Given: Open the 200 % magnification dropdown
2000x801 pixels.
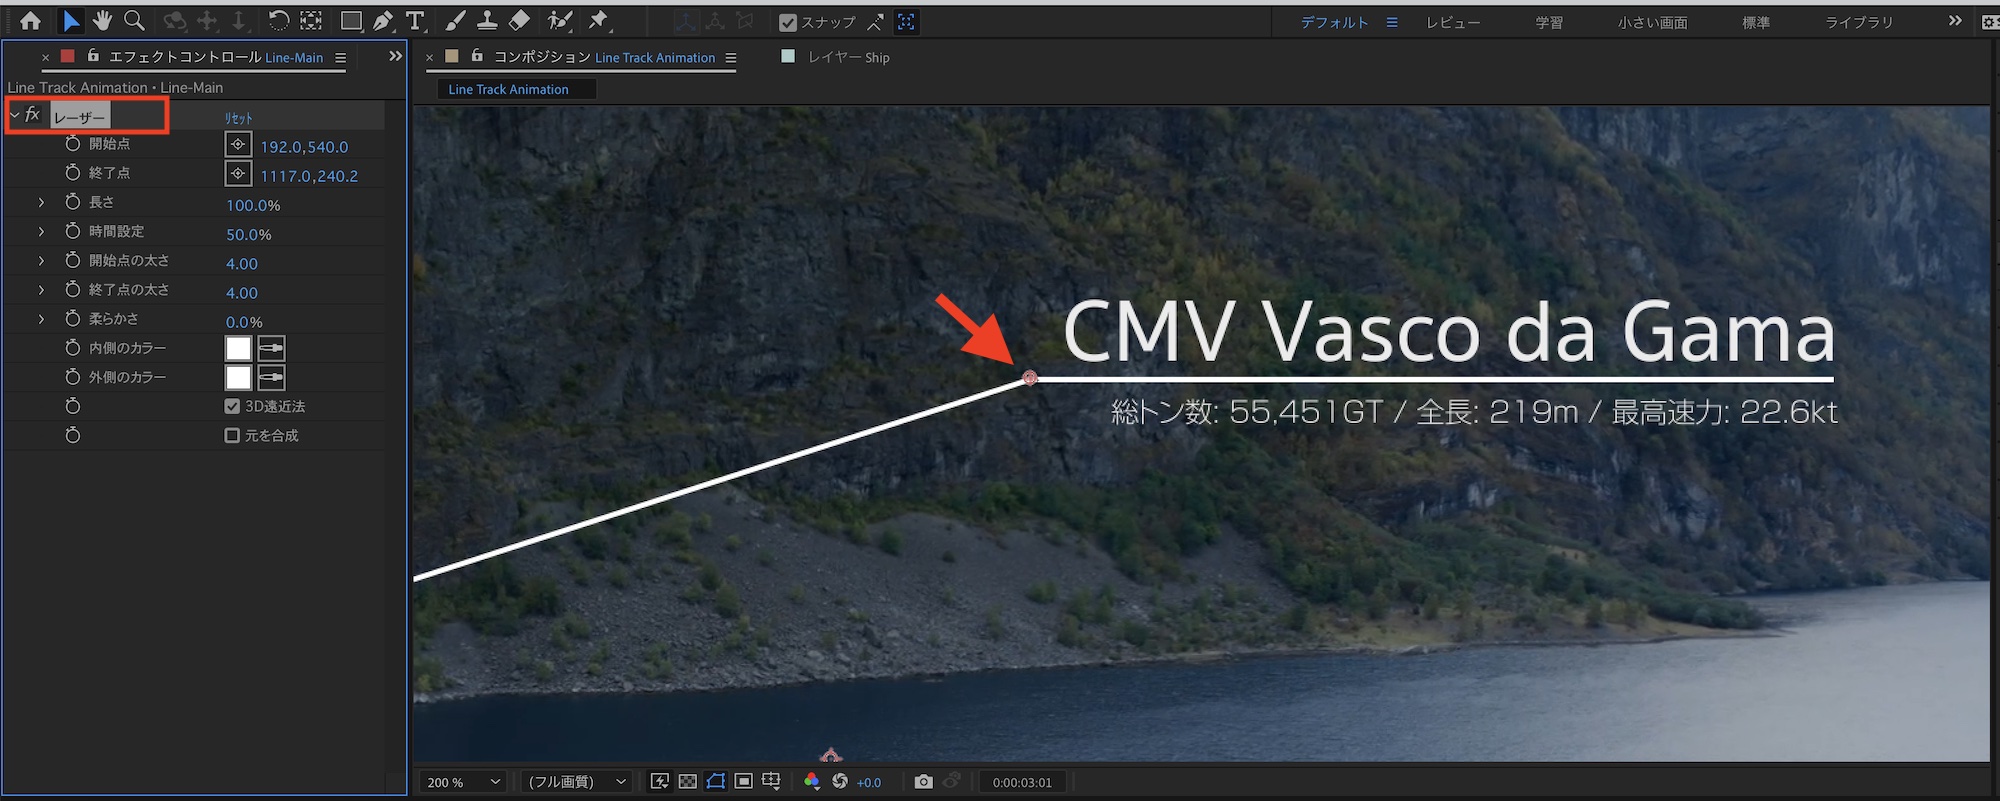Looking at the screenshot, I should (464, 782).
